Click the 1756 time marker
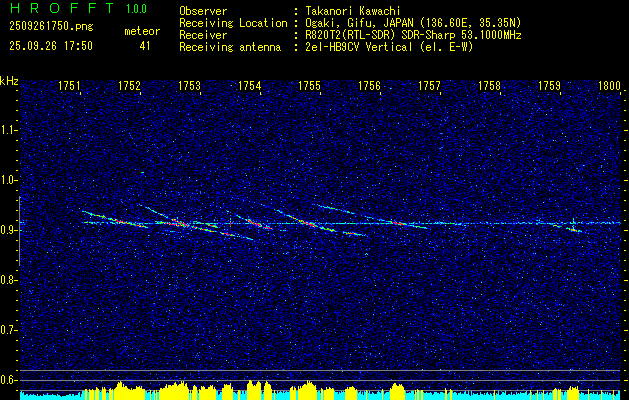This screenshot has width=629, height=400. [x=369, y=85]
